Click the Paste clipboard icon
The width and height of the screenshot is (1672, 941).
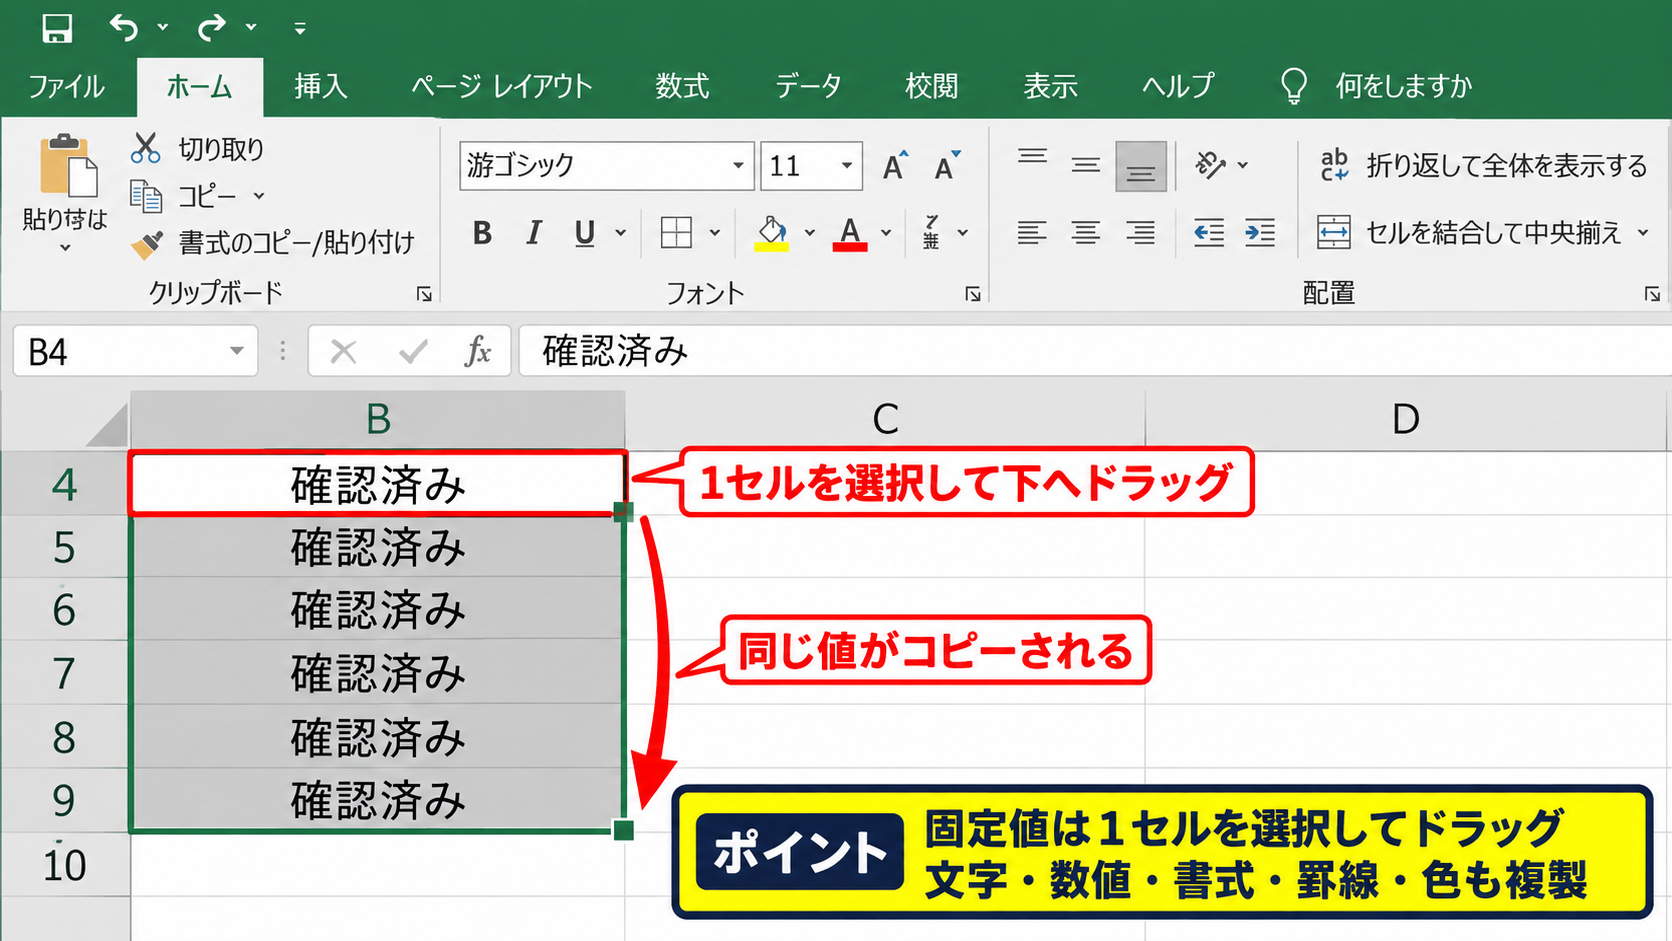coord(68,166)
